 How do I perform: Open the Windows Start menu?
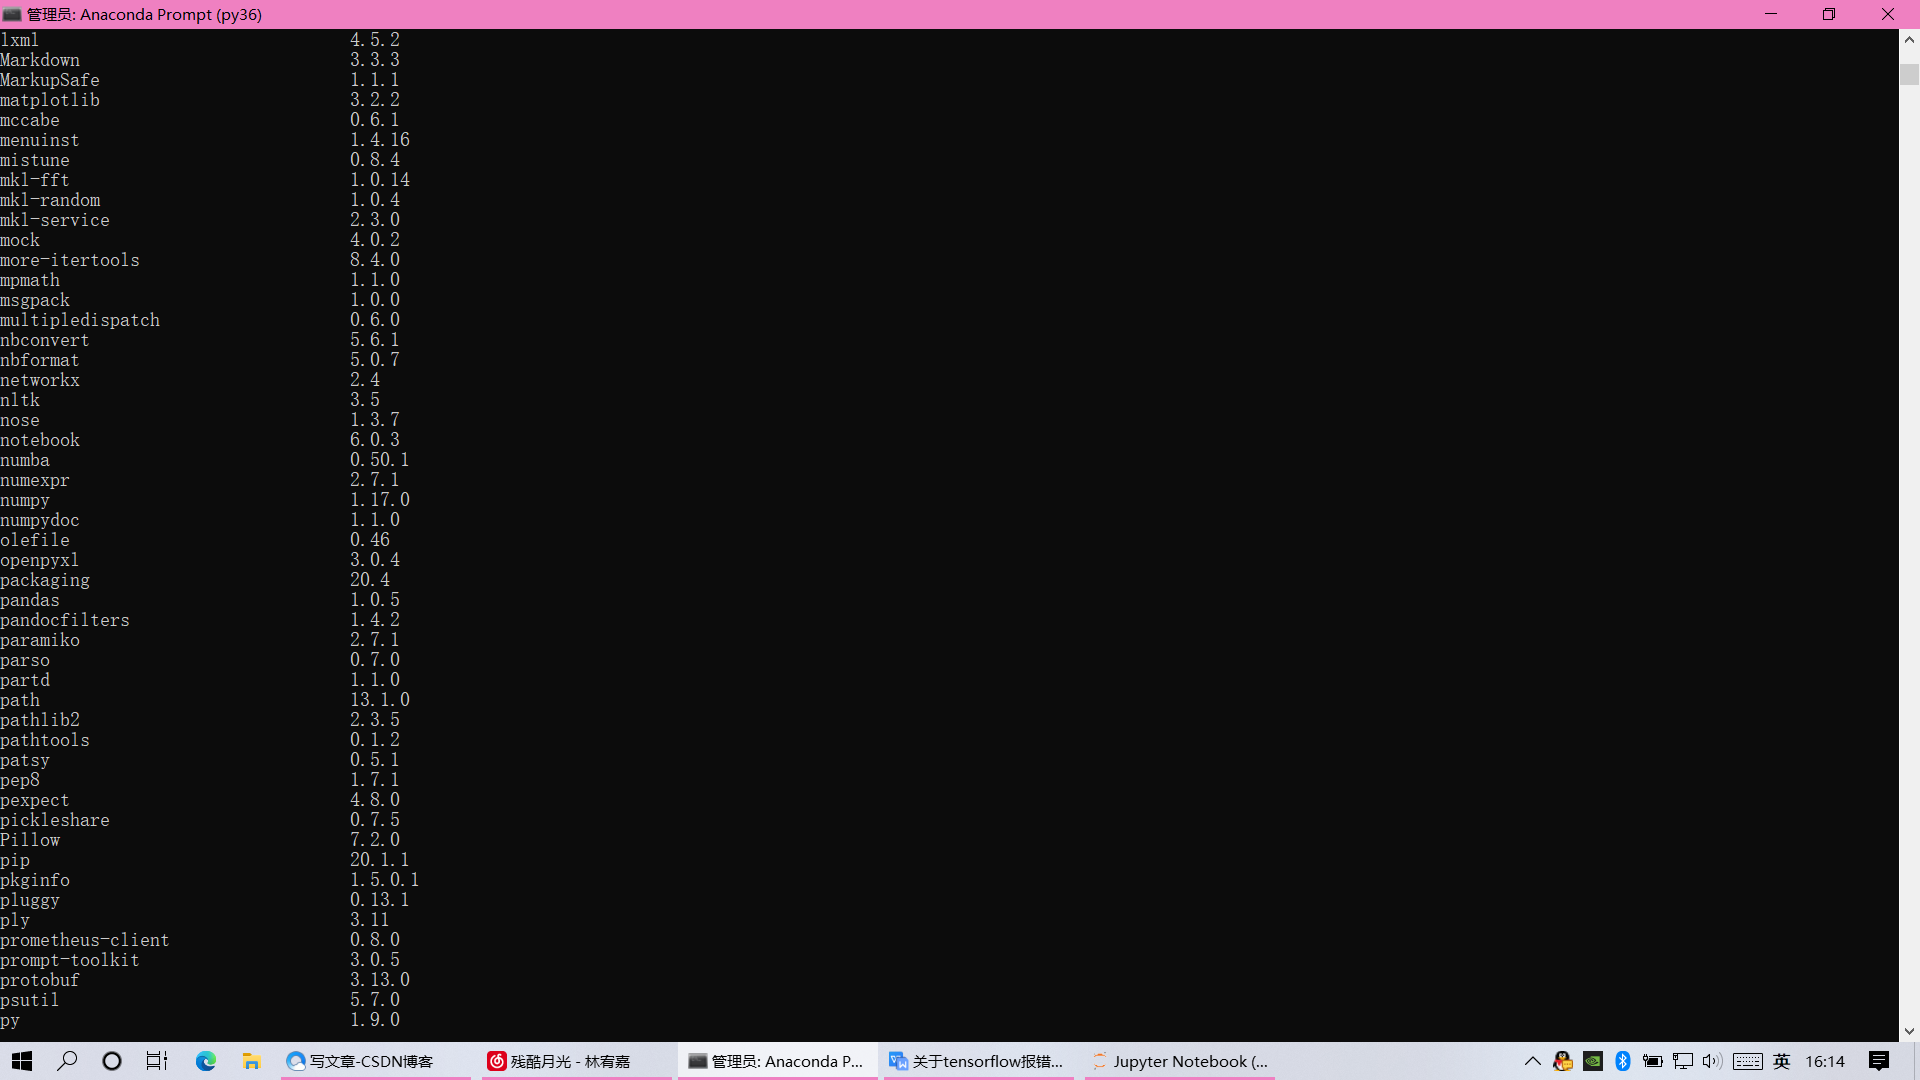tap(22, 1061)
